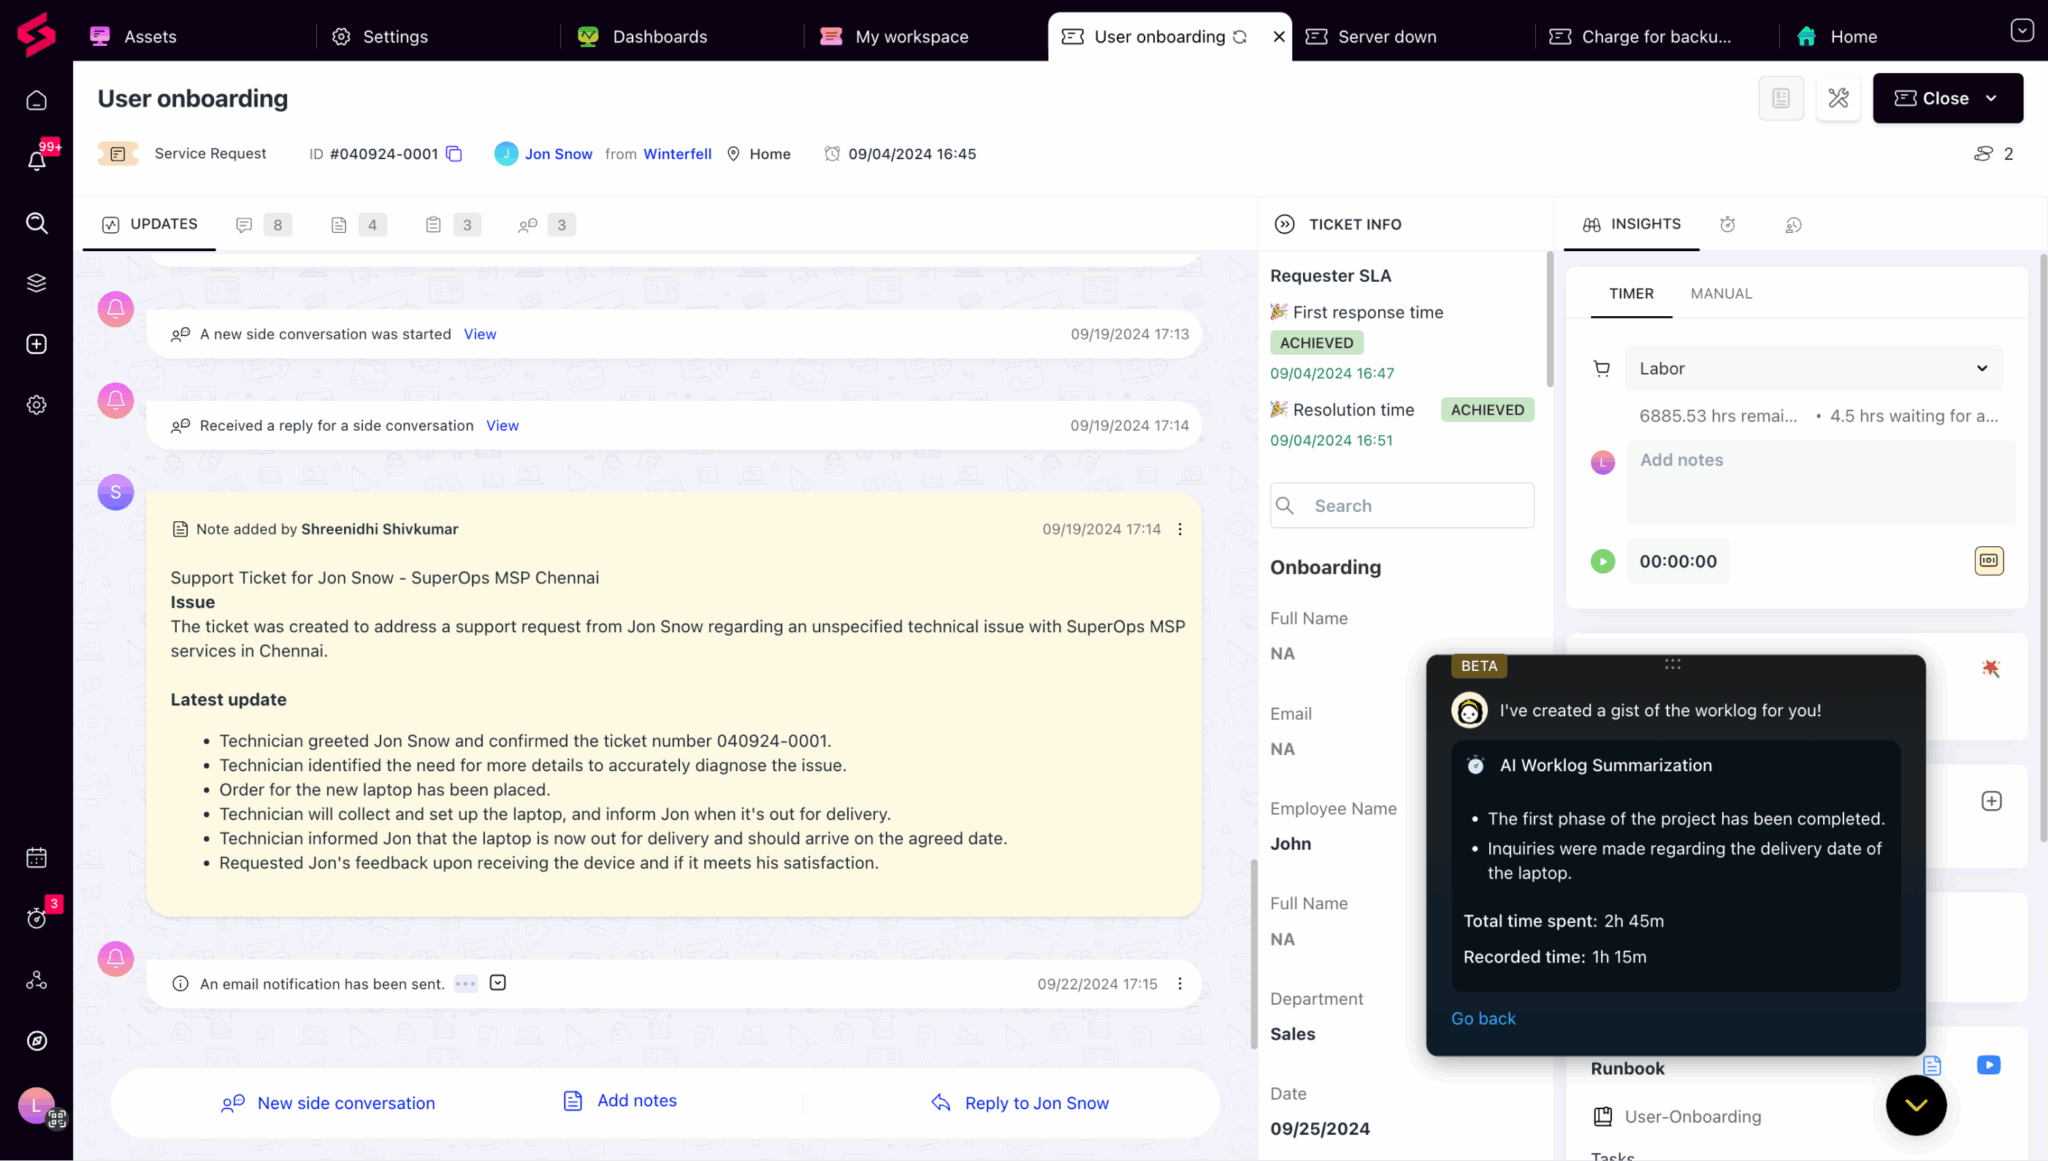Open the tools wrench icon near Close
The image size is (2048, 1161).
[1838, 98]
